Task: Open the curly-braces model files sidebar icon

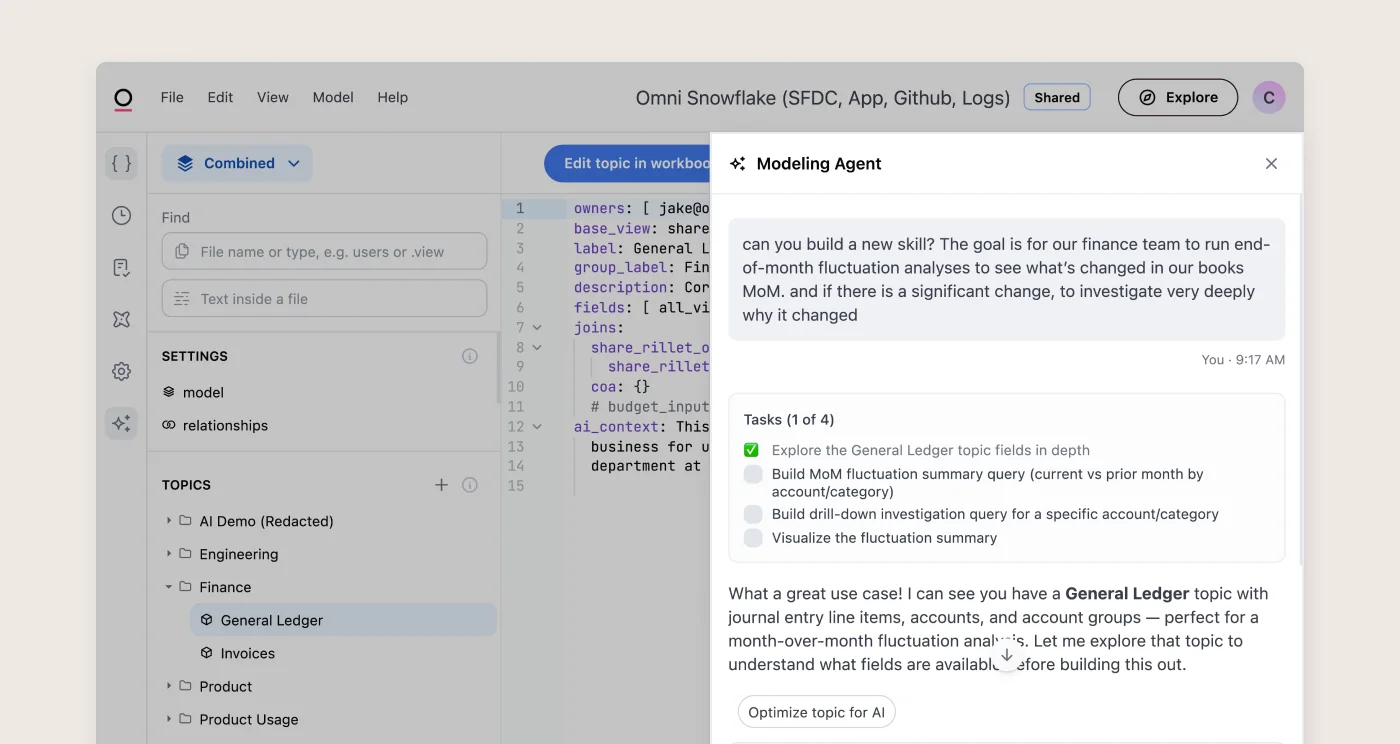Action: [x=121, y=163]
